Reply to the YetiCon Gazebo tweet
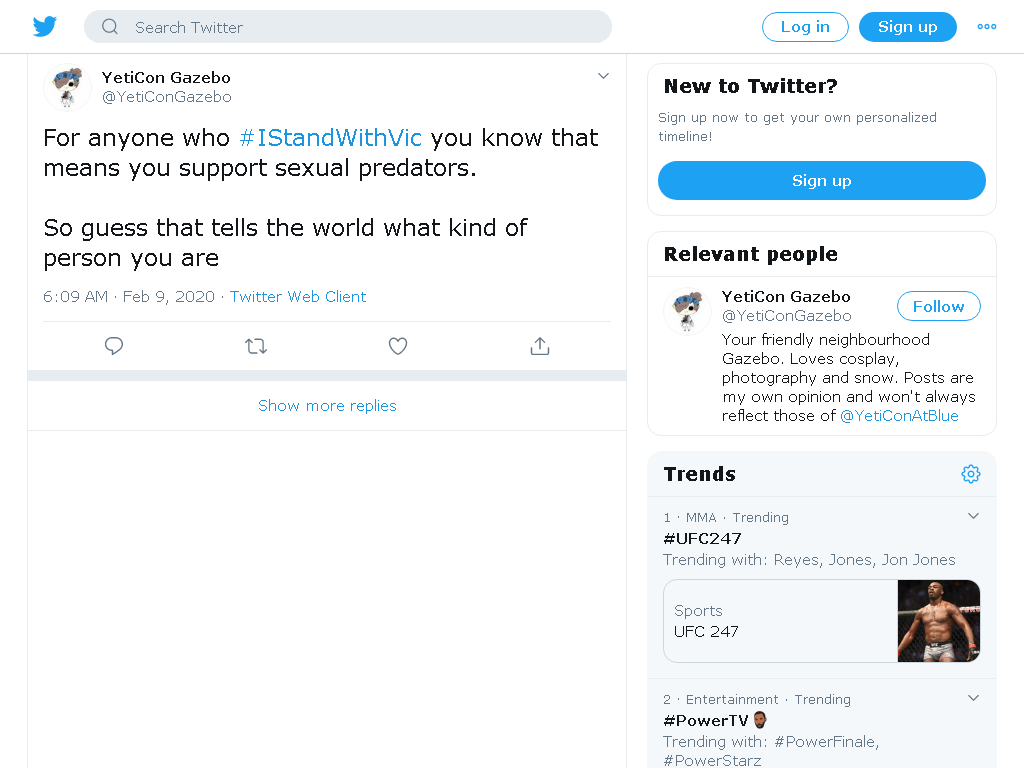The image size is (1024, 768). click(x=114, y=345)
